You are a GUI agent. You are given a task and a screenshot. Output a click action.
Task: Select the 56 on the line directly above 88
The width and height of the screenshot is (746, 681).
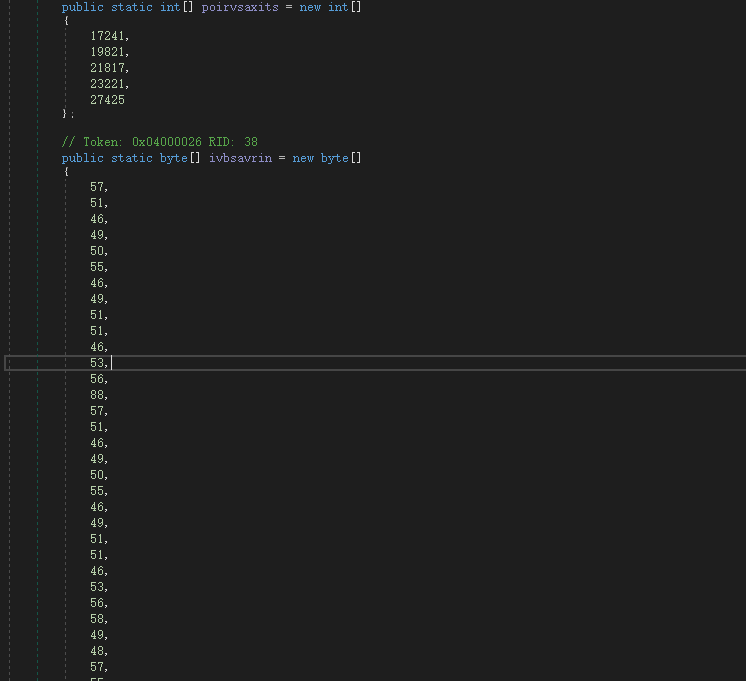click(x=97, y=379)
